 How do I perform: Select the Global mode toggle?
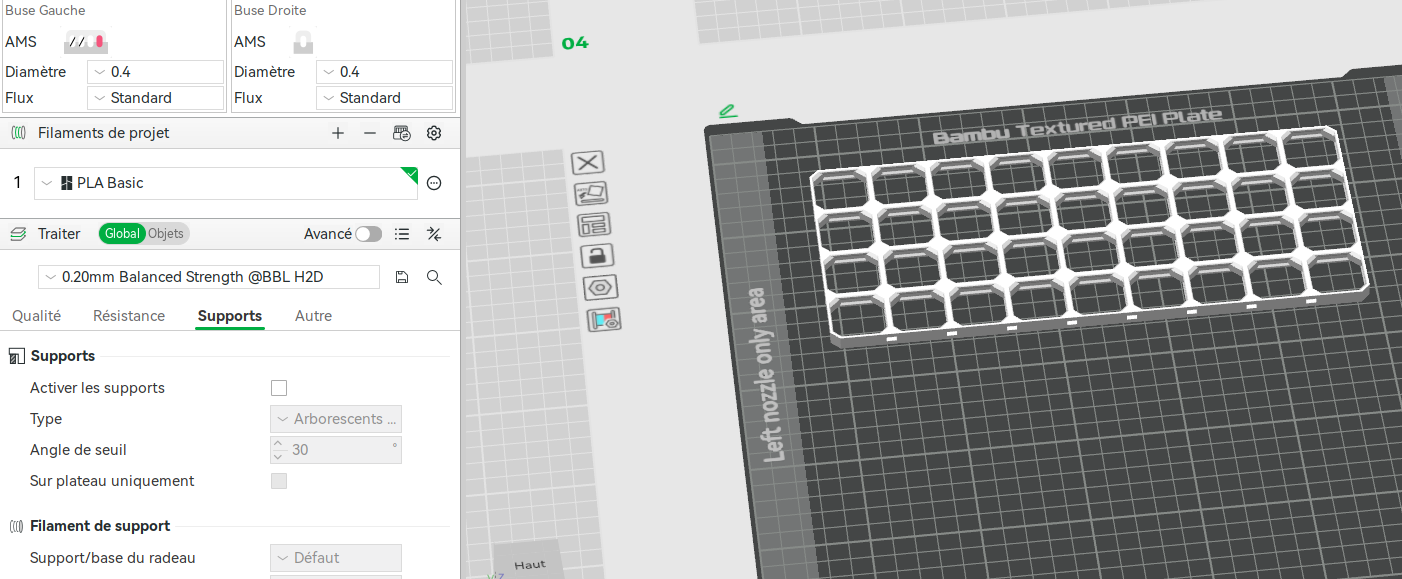click(122, 234)
